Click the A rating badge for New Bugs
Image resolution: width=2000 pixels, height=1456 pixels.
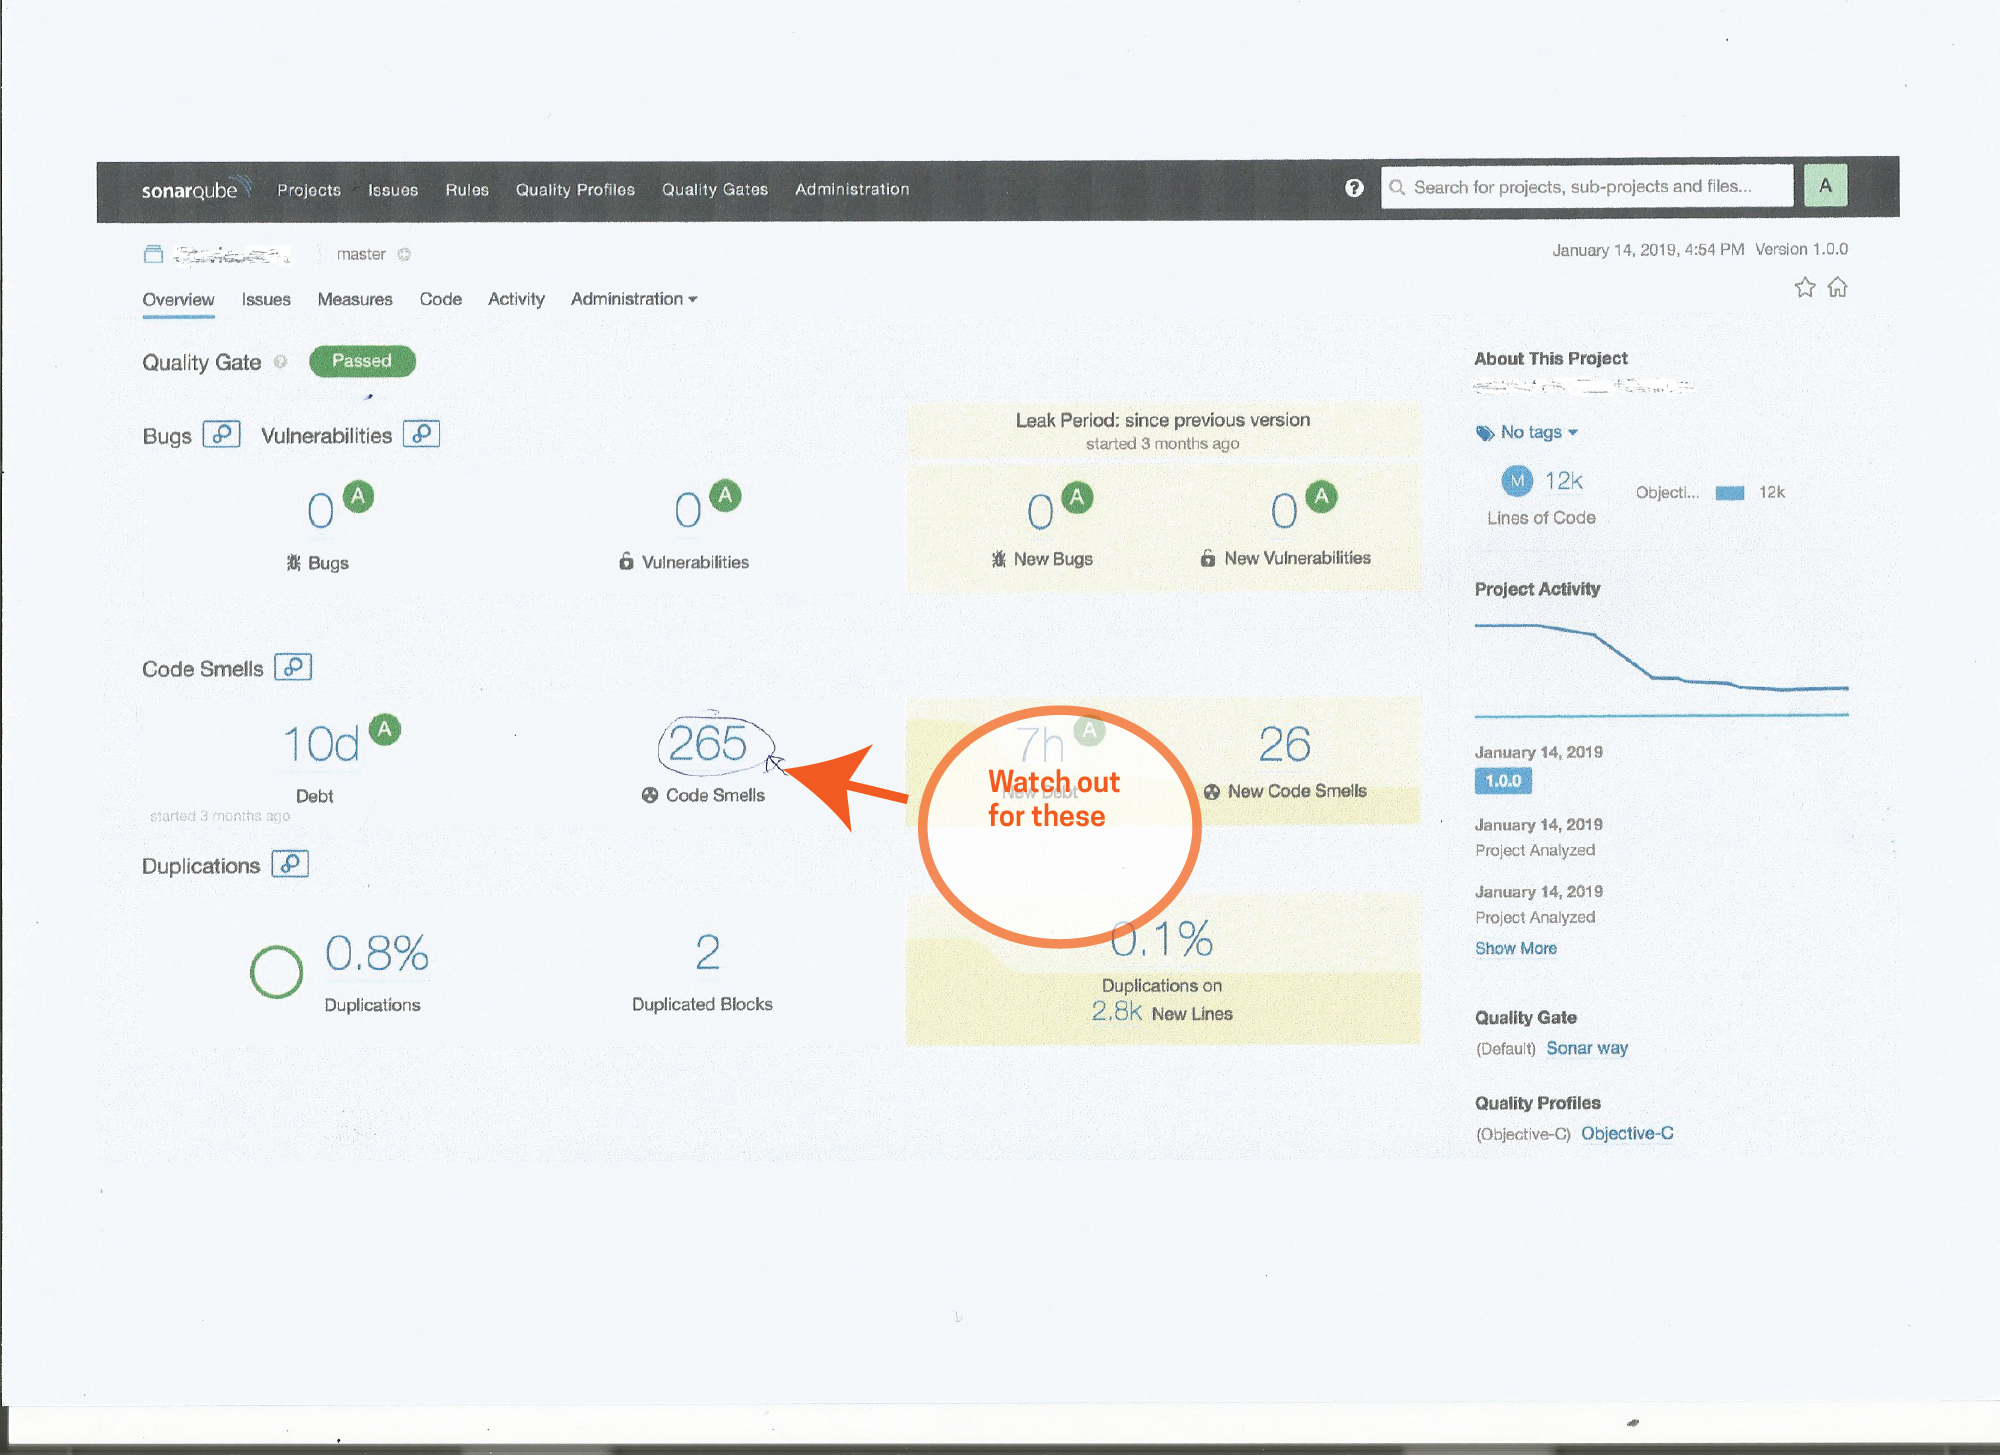1077,497
